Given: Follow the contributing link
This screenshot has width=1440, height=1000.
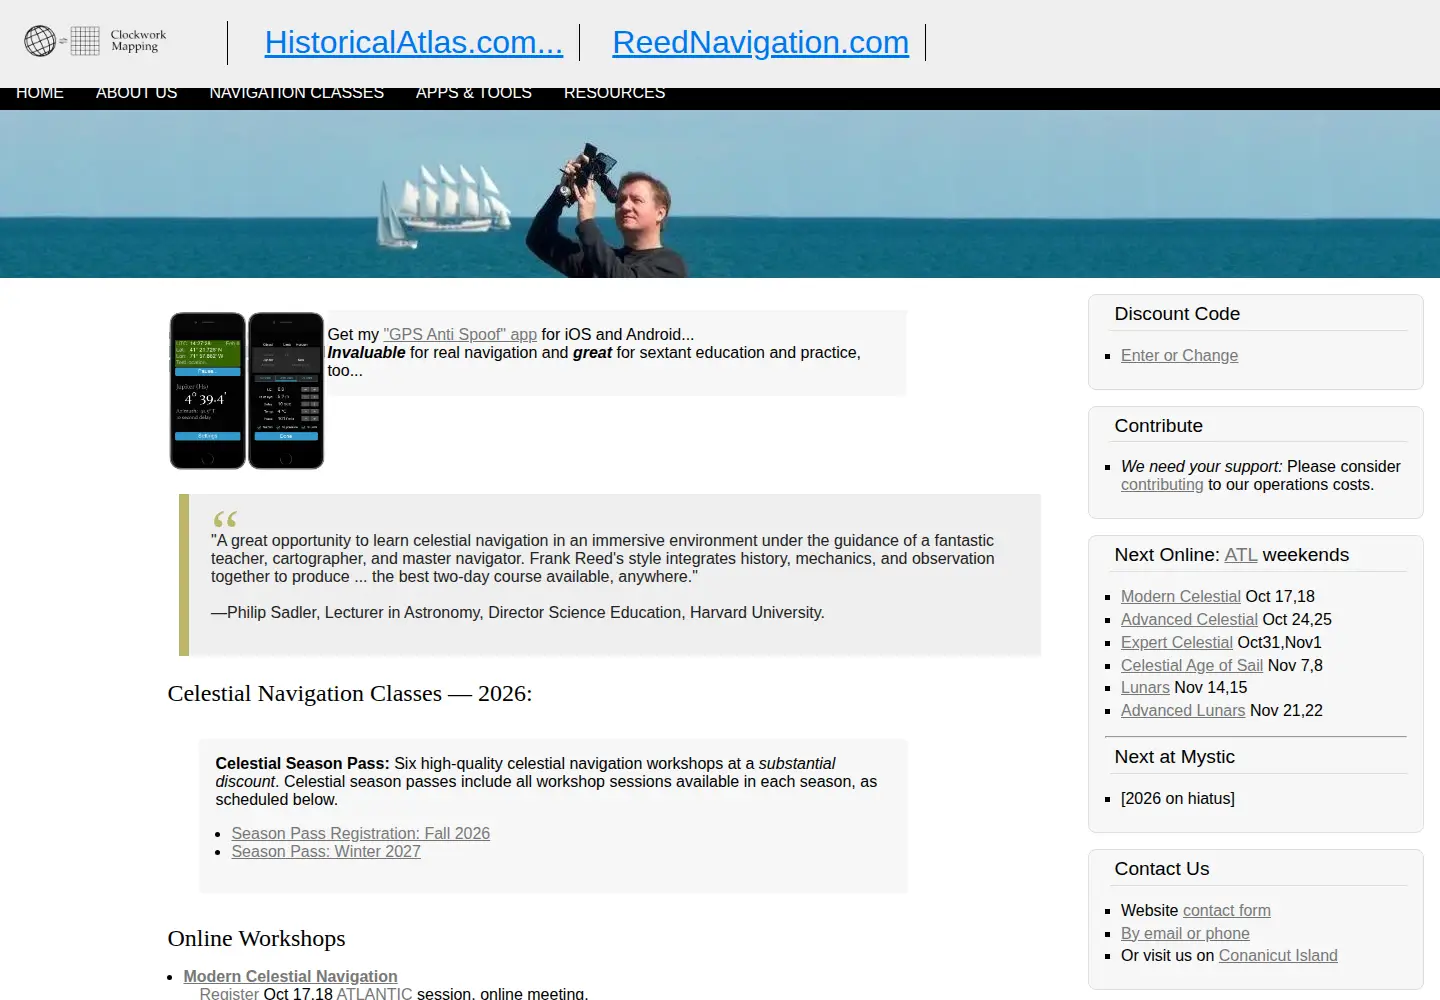Looking at the screenshot, I should (x=1162, y=485).
